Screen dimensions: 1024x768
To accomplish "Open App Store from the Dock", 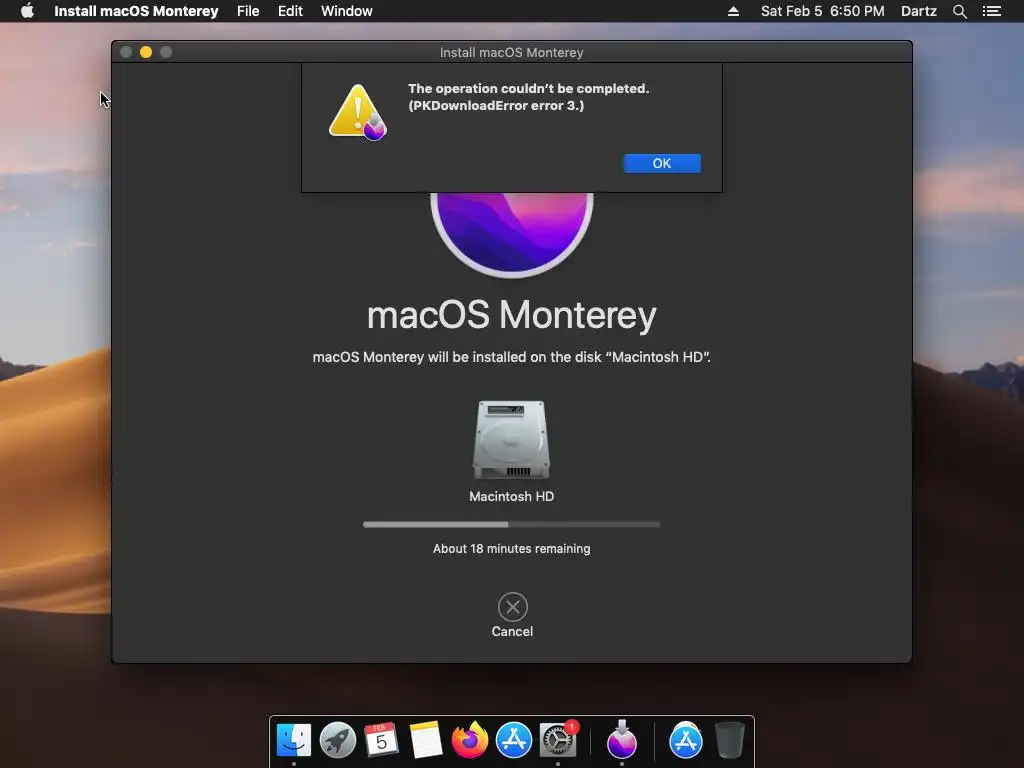I will tap(514, 740).
